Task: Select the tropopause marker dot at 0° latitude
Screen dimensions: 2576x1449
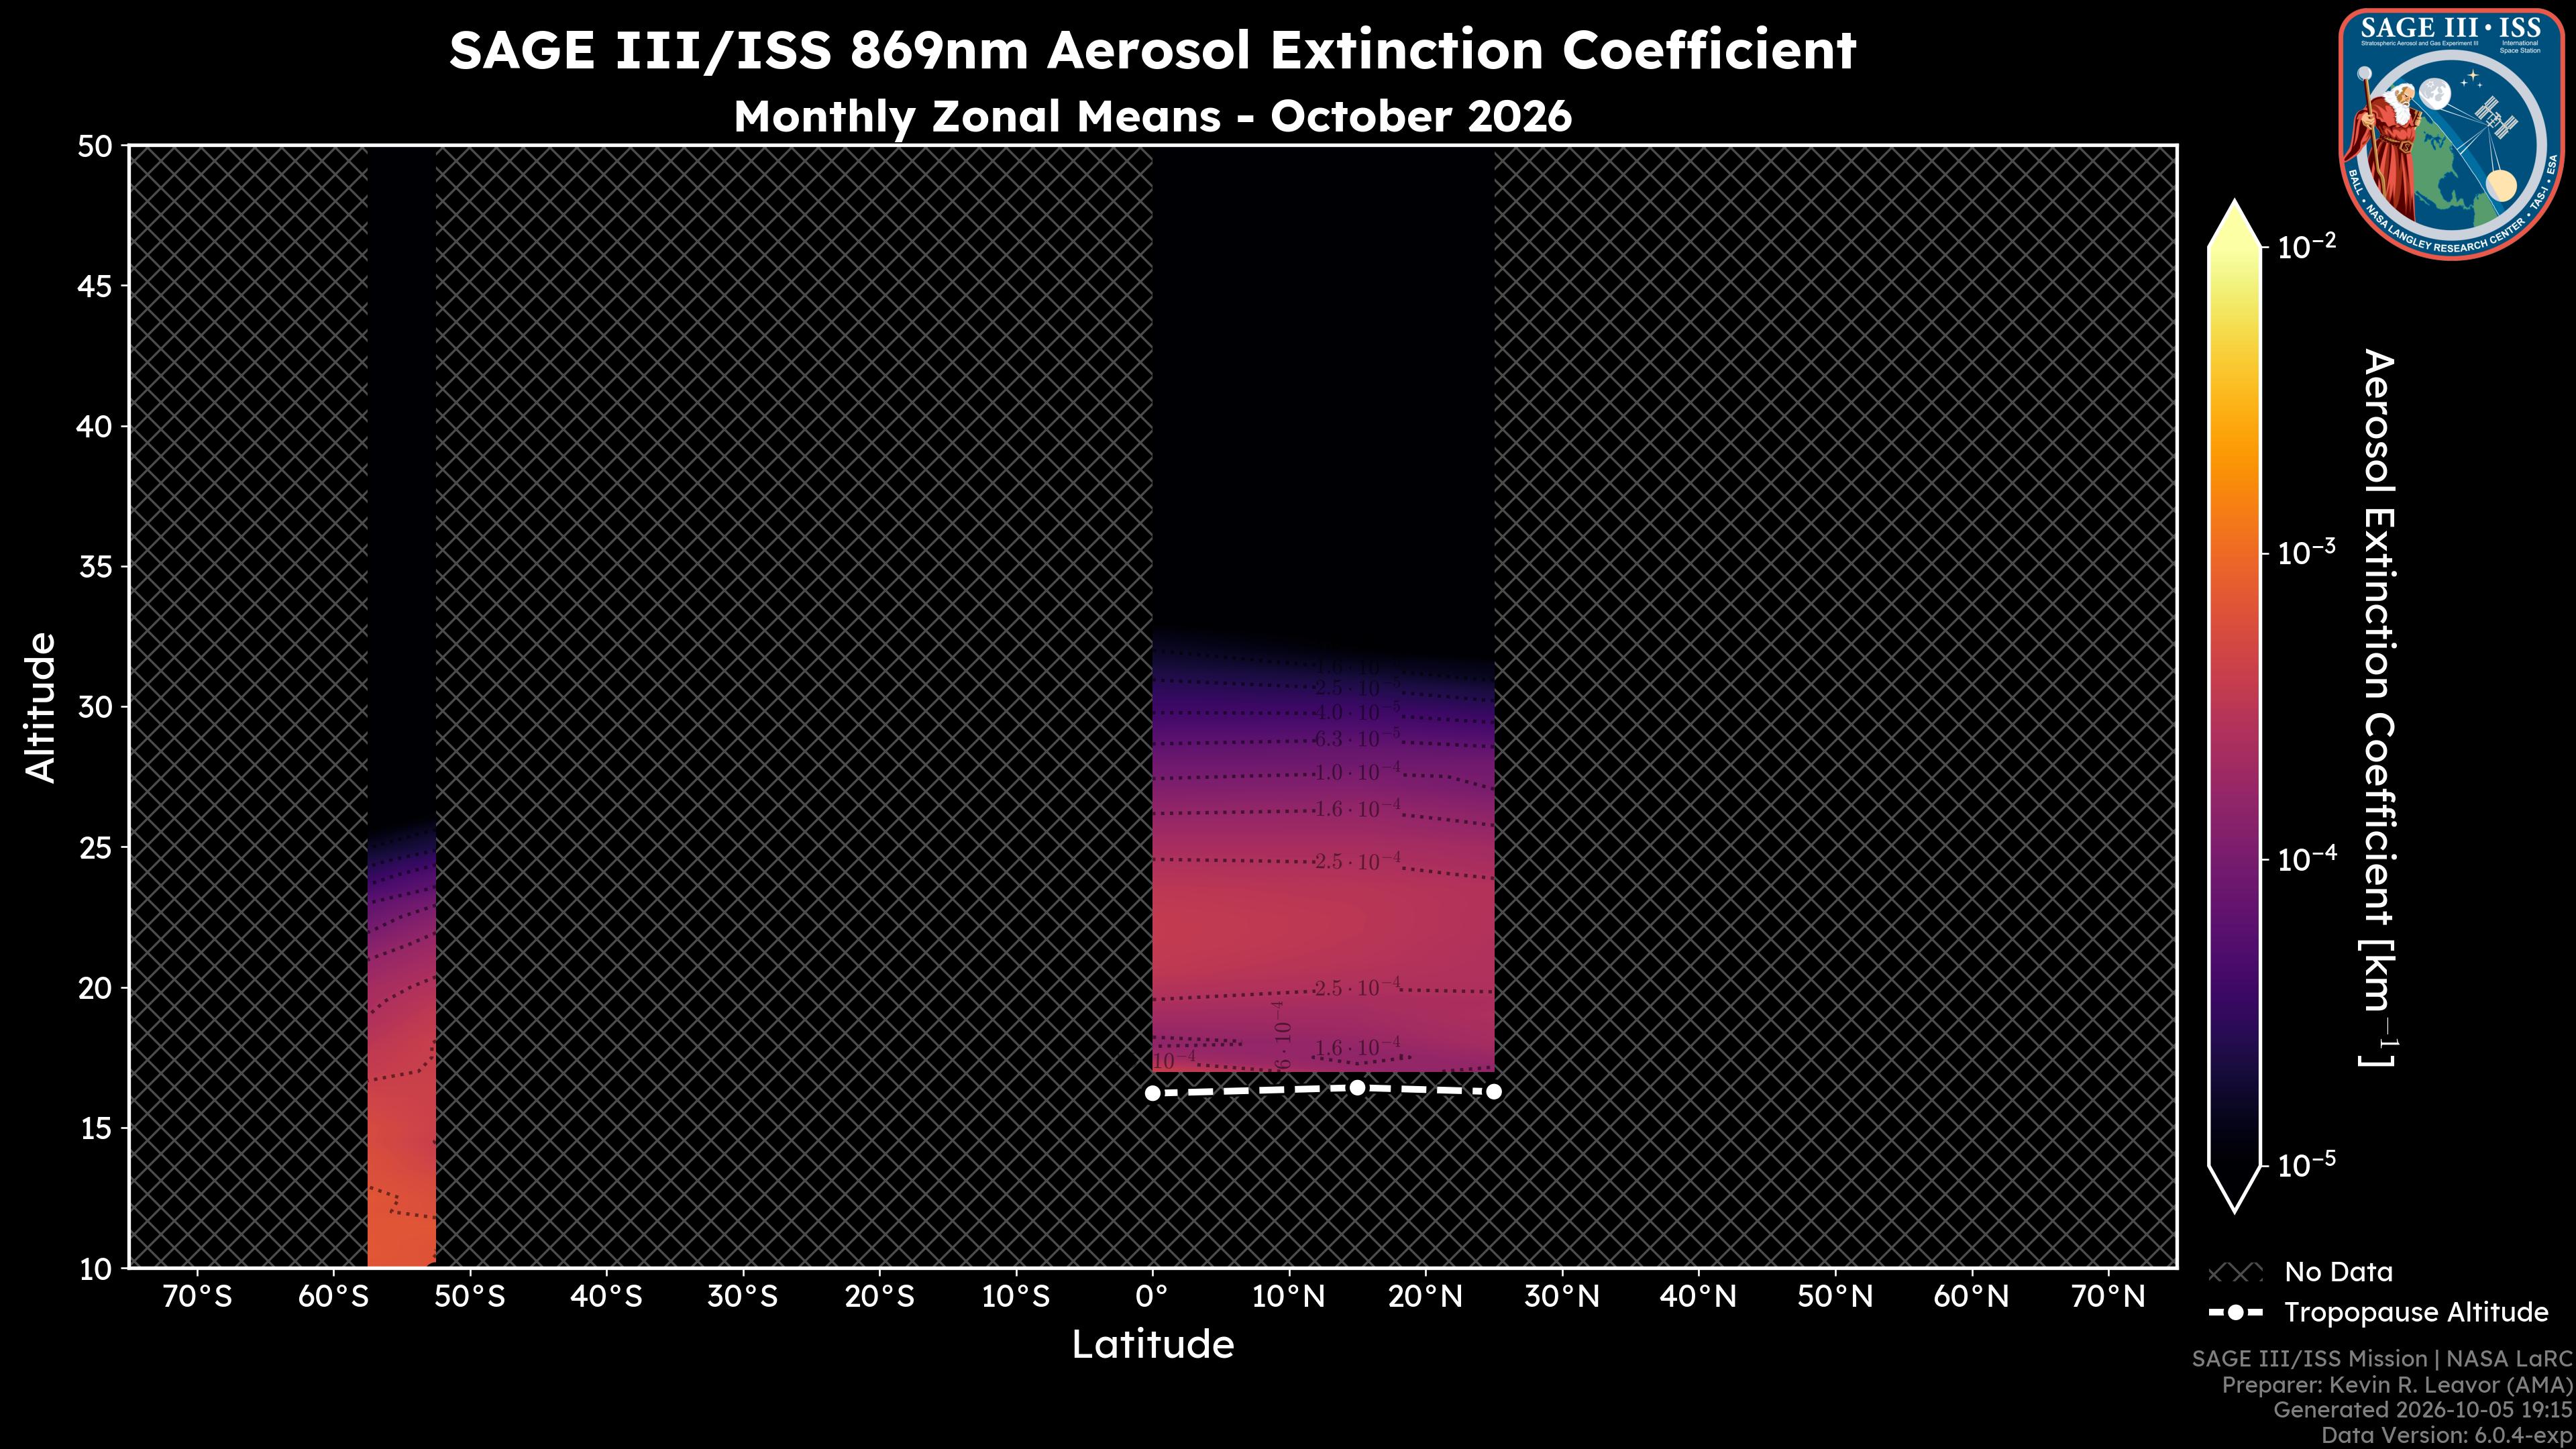Action: click(1152, 1093)
